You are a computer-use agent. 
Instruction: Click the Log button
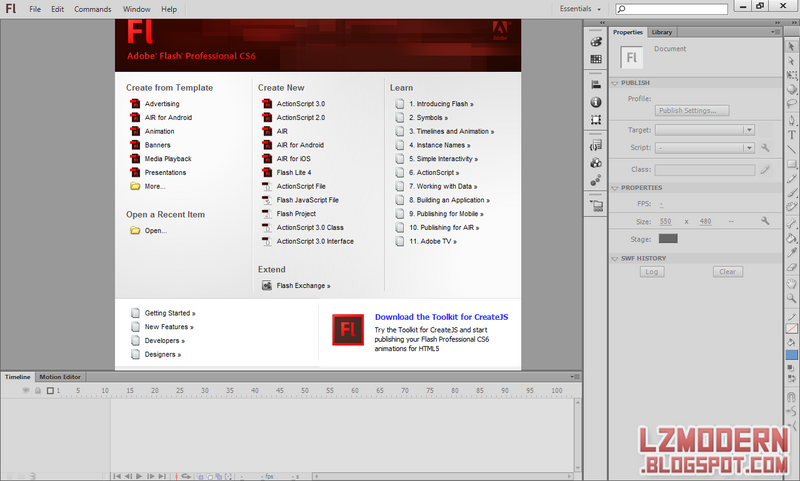coord(652,272)
